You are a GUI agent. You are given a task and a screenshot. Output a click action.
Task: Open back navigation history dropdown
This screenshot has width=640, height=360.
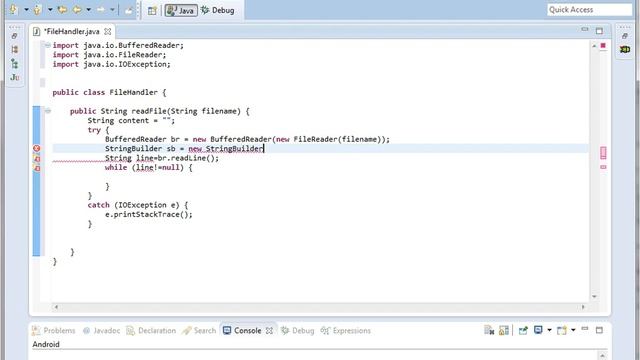tap(89, 9)
